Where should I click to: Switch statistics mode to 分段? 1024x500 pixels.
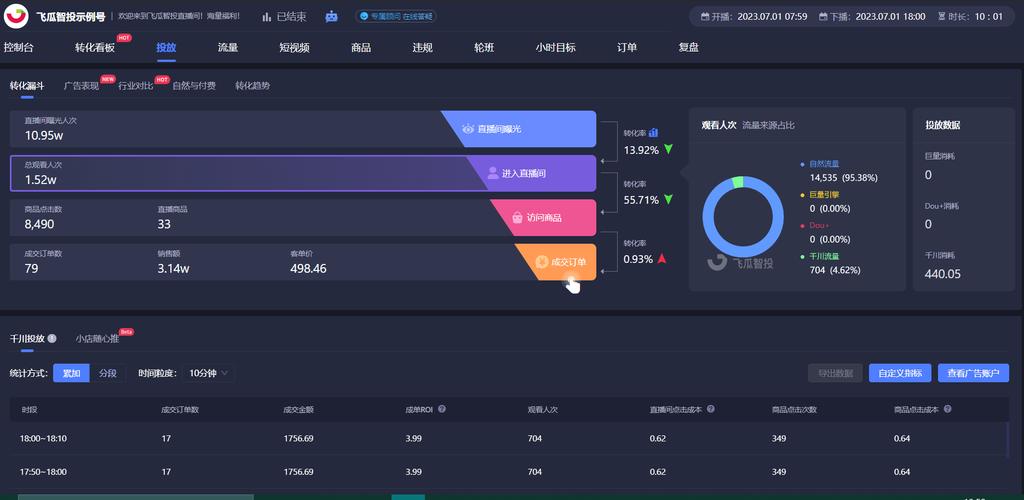(108, 373)
